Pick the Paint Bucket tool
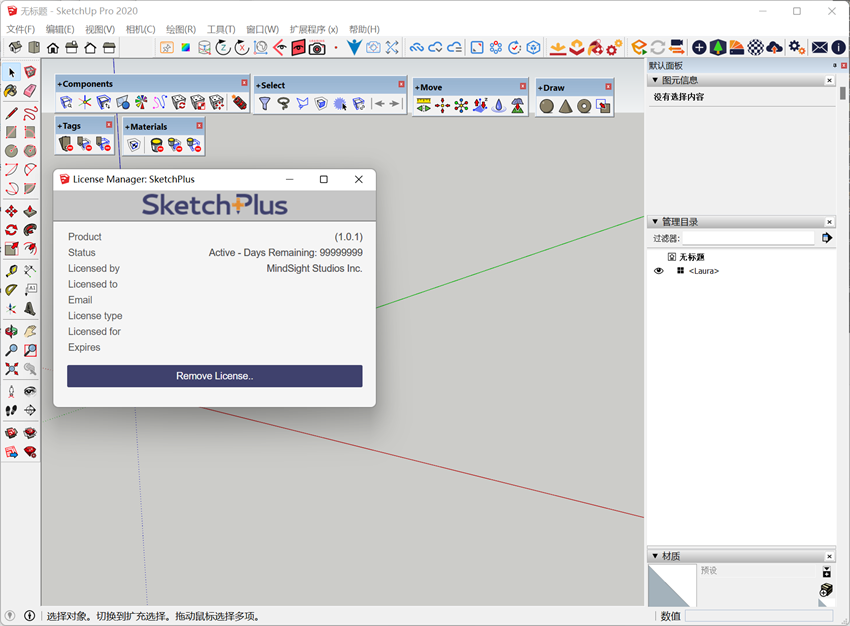850x626 pixels. coord(11,91)
